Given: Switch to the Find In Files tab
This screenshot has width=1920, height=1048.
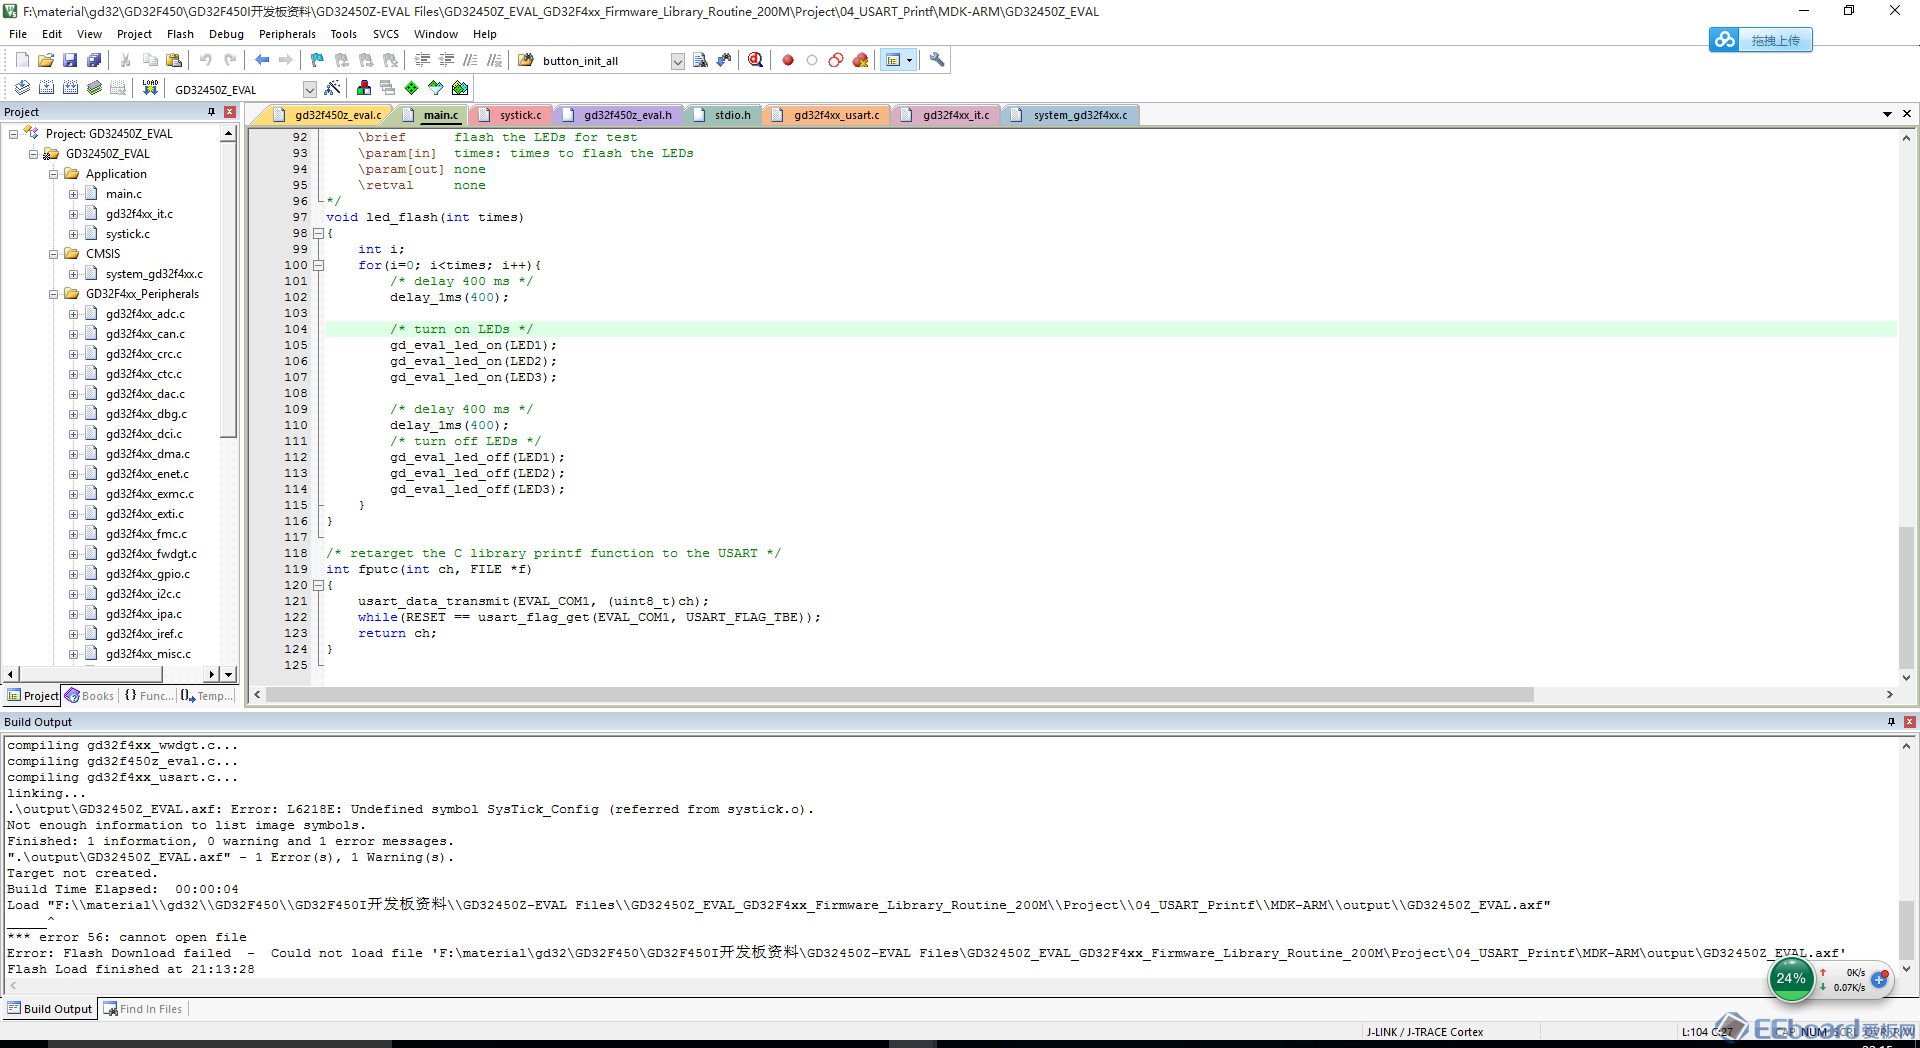Looking at the screenshot, I should (x=143, y=1009).
